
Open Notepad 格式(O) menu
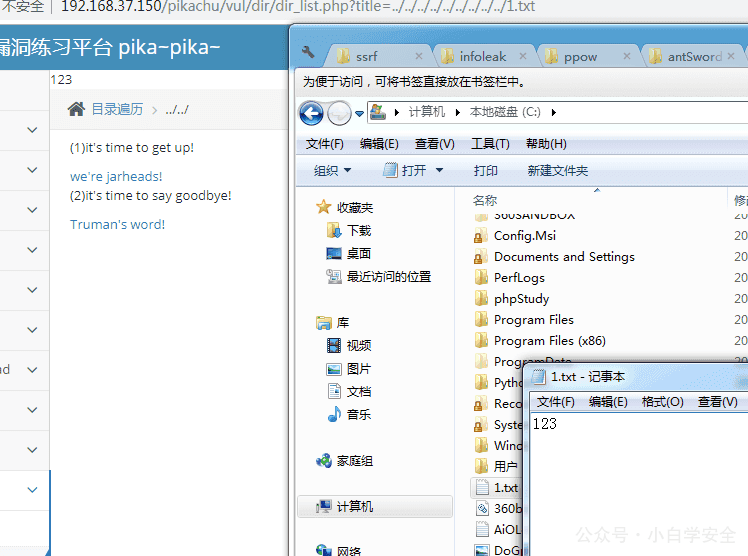663,402
